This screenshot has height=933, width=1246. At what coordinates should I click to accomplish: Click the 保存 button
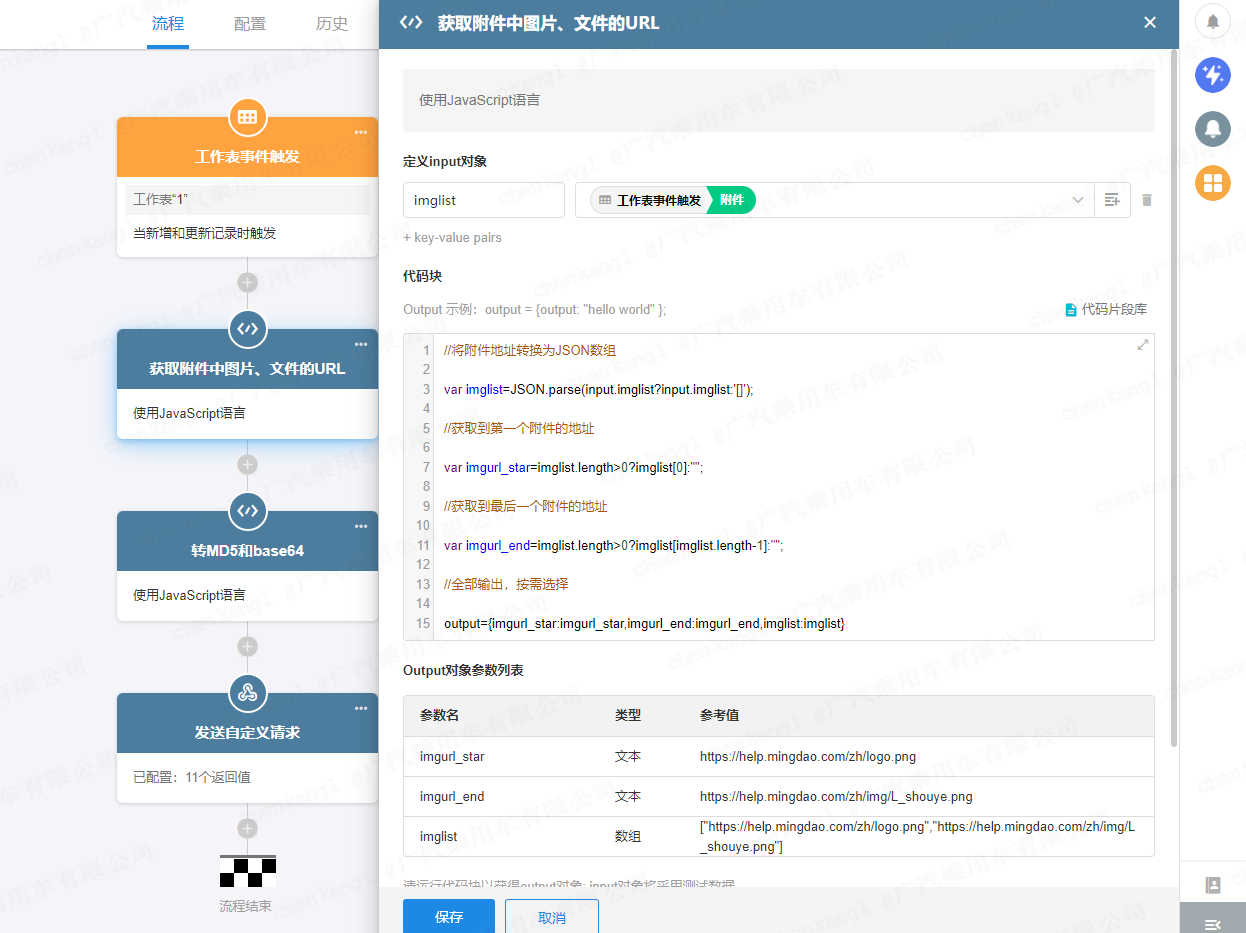(x=449, y=917)
